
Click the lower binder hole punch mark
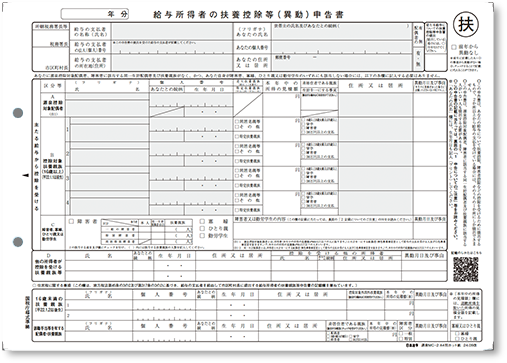[x=18, y=242]
